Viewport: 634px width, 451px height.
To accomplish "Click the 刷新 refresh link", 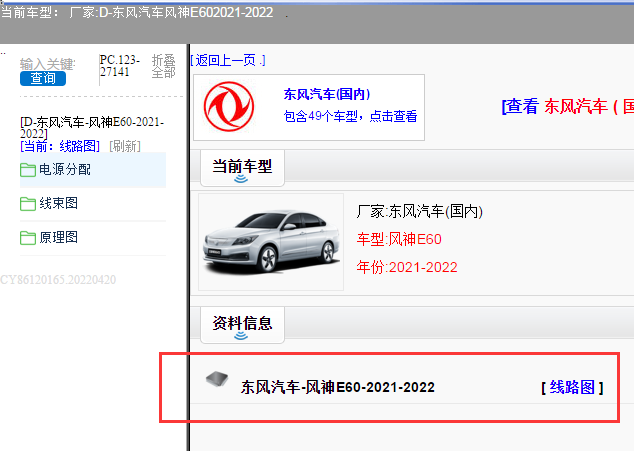I will [125, 146].
